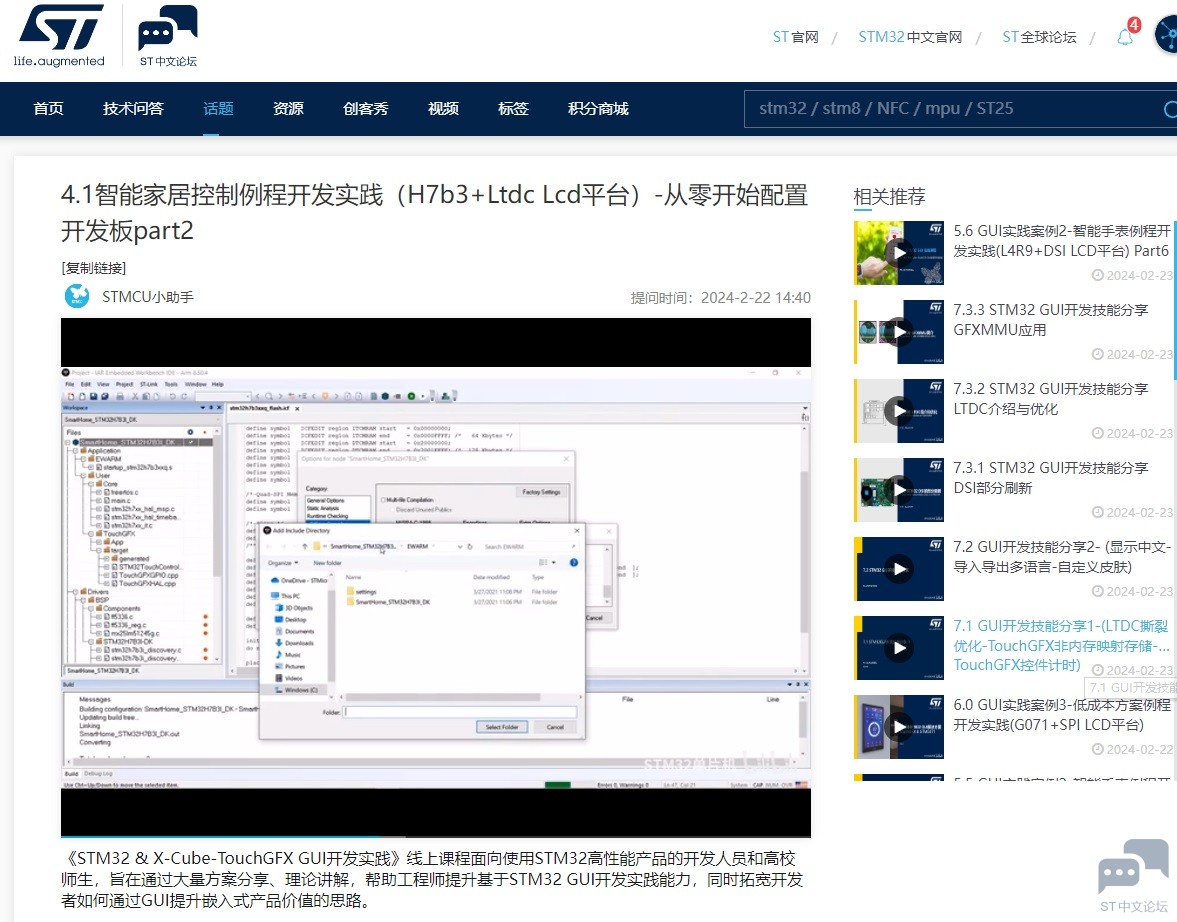Open 7.3.2 LTDC介绍与优化 title link

(1051, 399)
